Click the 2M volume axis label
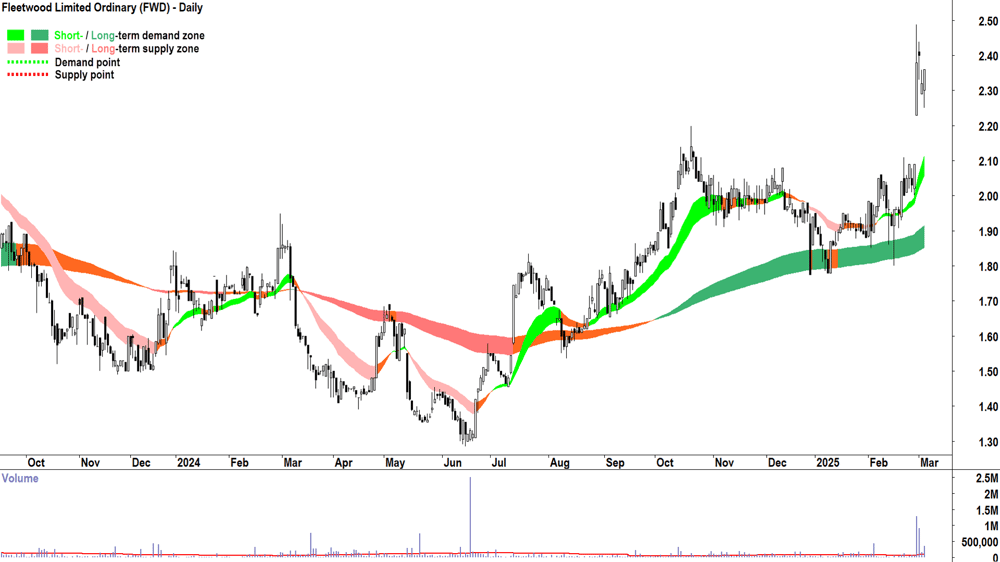Image resolution: width=1000 pixels, height=562 pixels. pos(991,494)
